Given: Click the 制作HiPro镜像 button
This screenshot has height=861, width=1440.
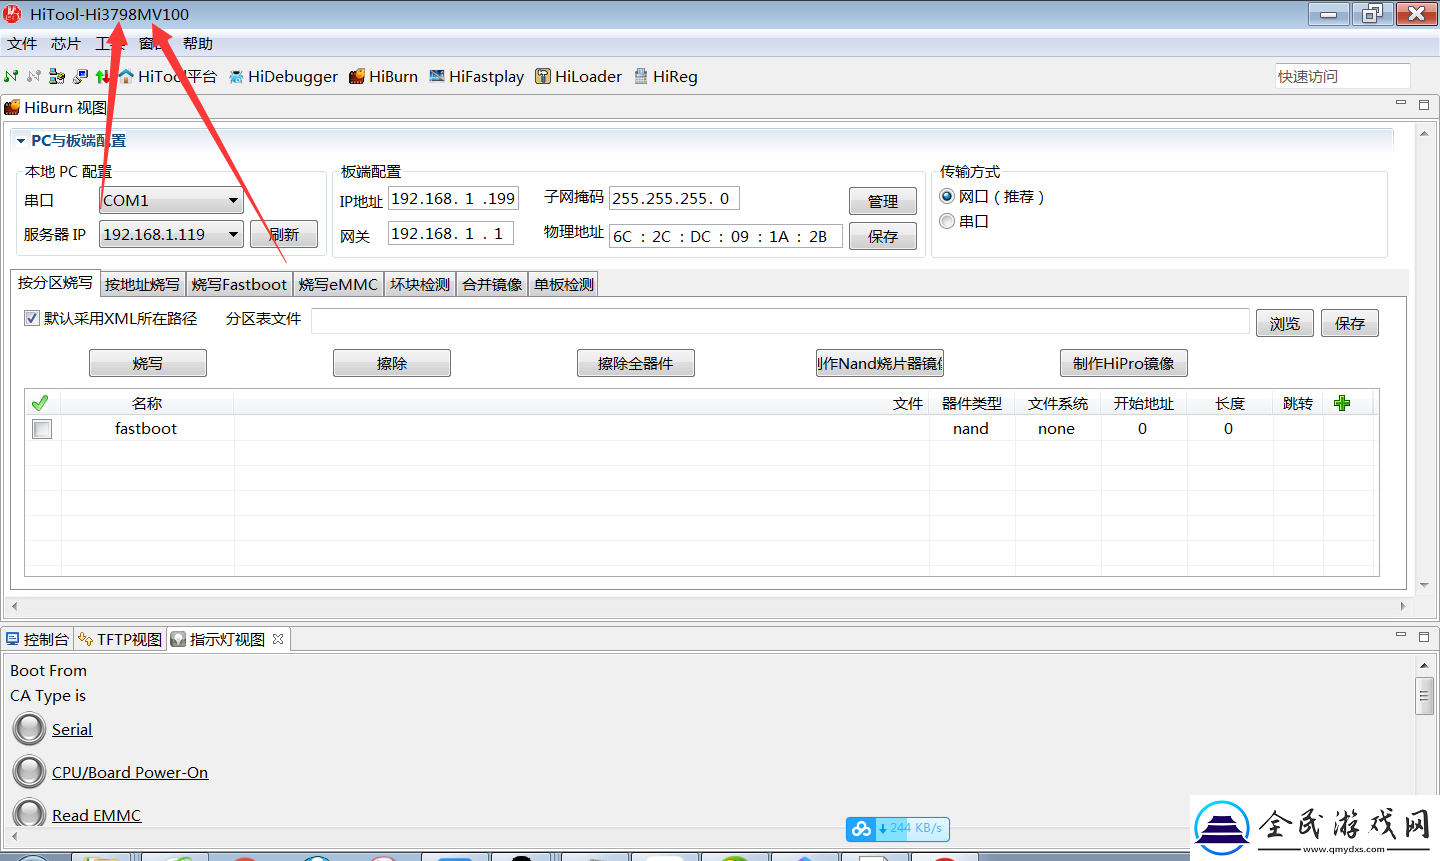Looking at the screenshot, I should (x=1124, y=363).
